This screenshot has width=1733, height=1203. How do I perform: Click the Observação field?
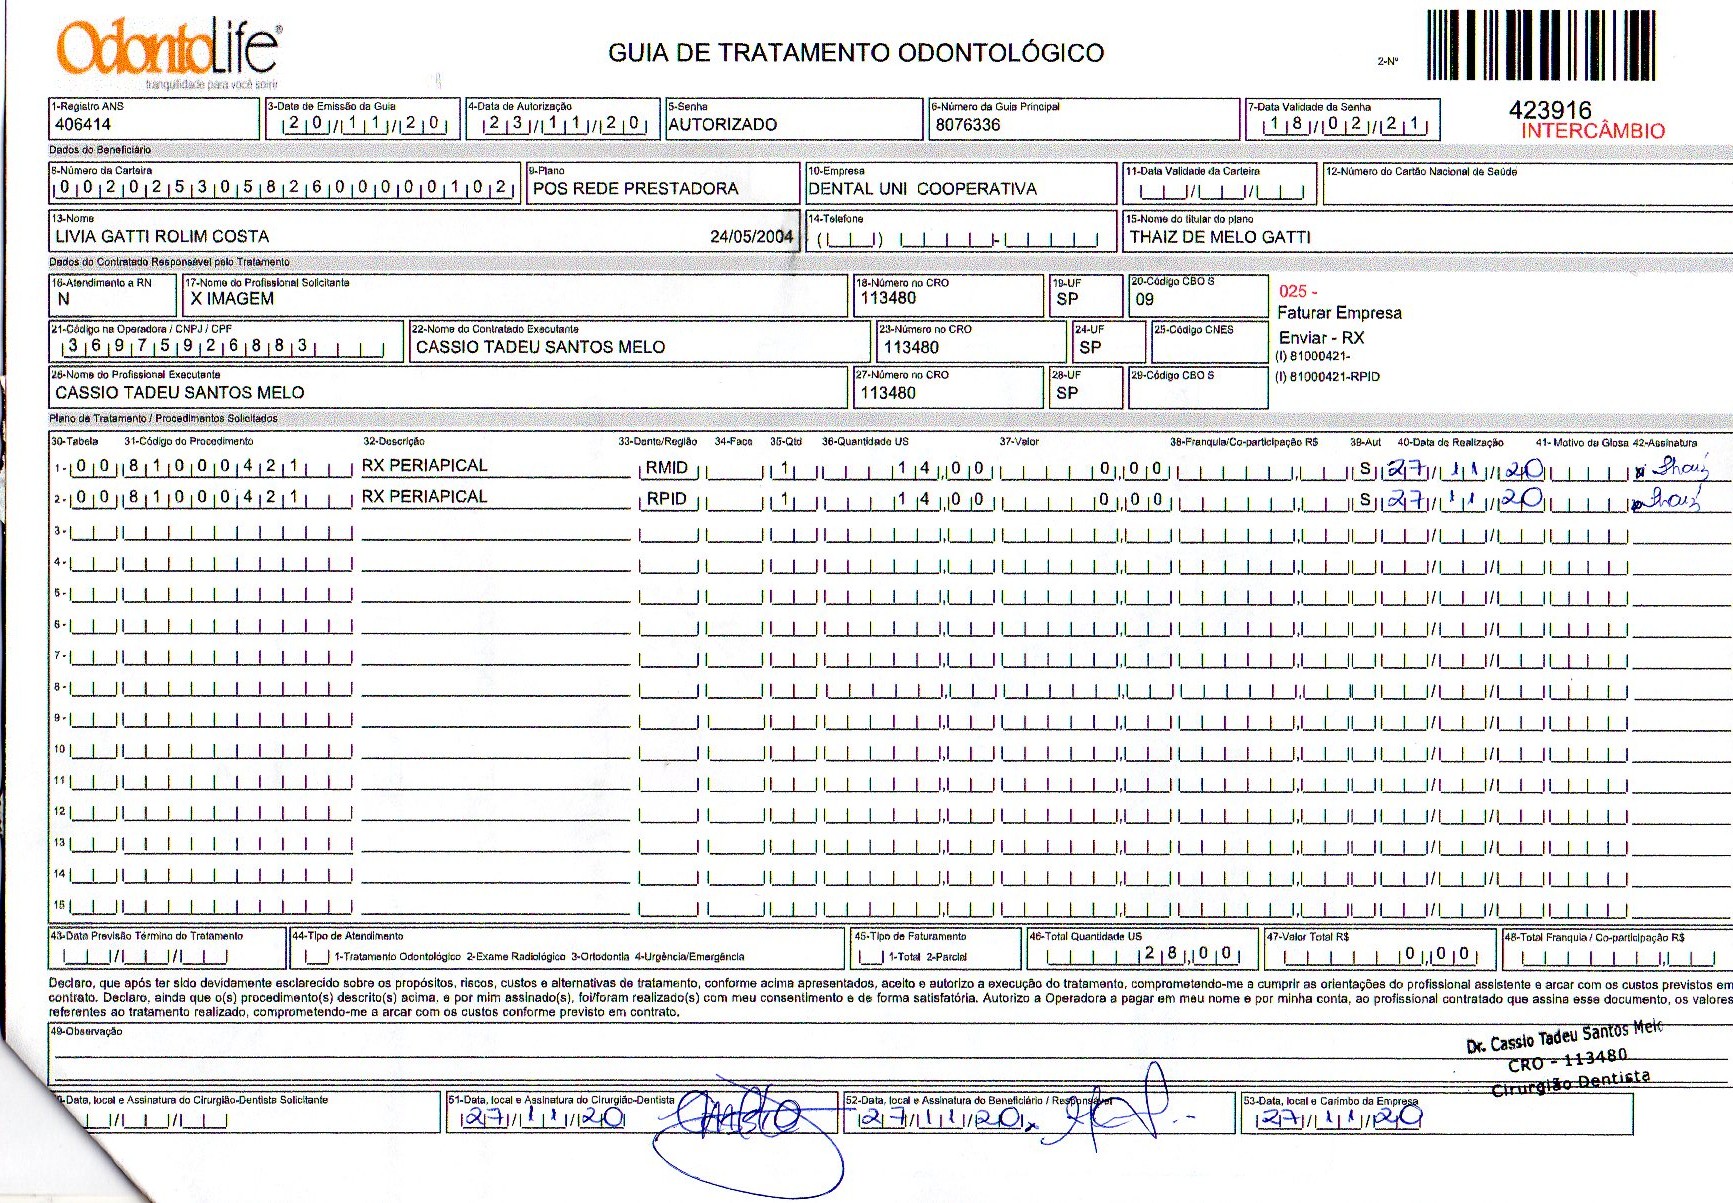890,1055
